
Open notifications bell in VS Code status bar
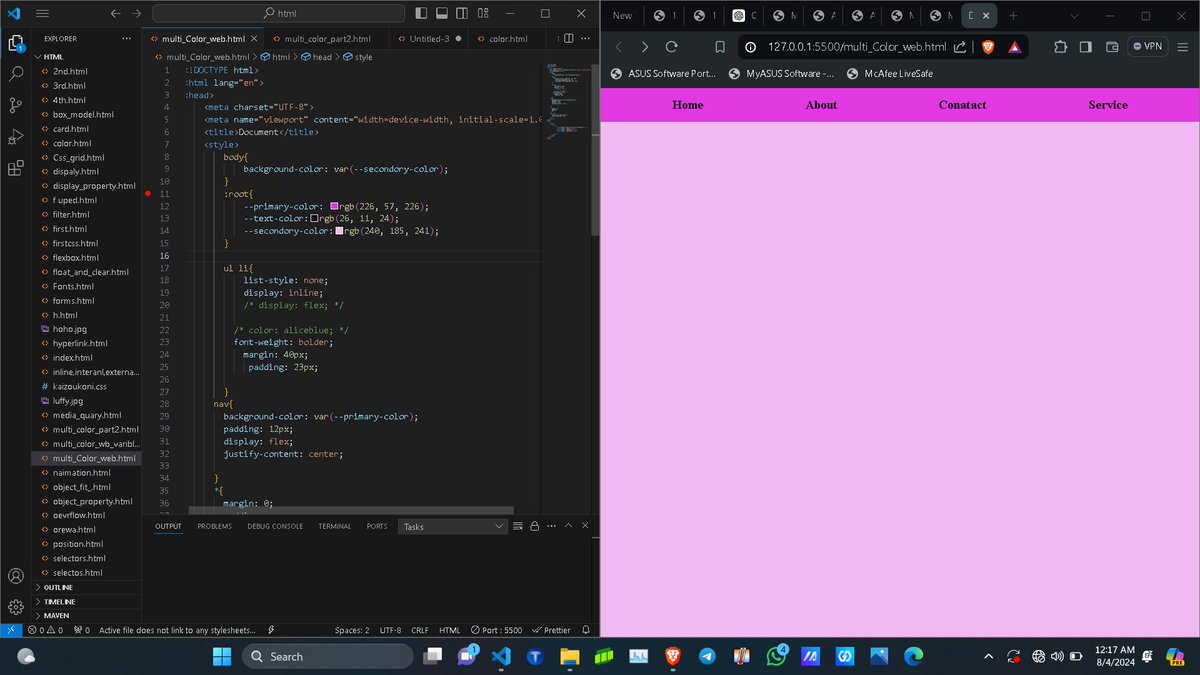[586, 630]
